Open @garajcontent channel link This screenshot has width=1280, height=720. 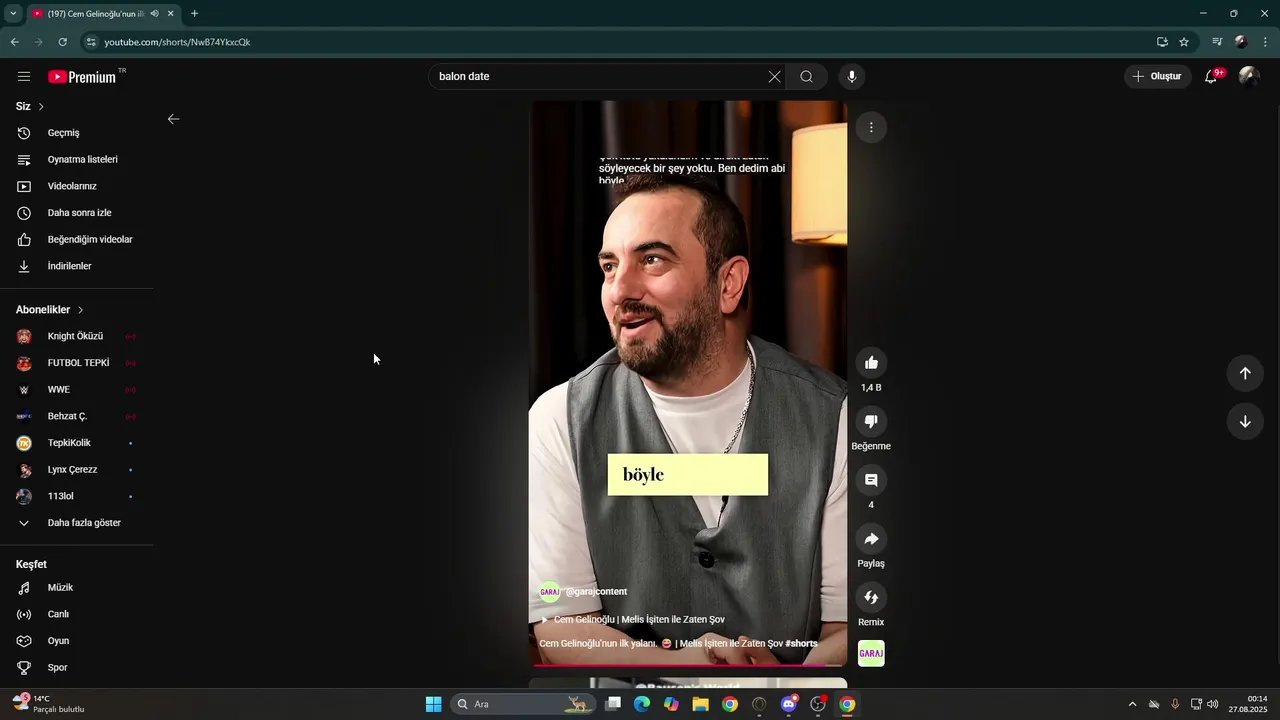(596, 592)
